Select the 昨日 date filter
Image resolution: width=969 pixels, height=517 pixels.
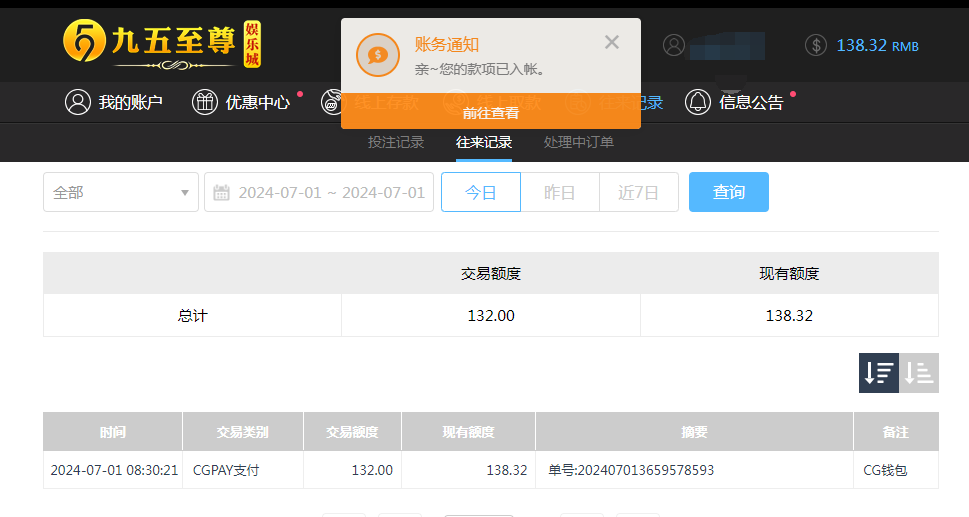[x=560, y=192]
